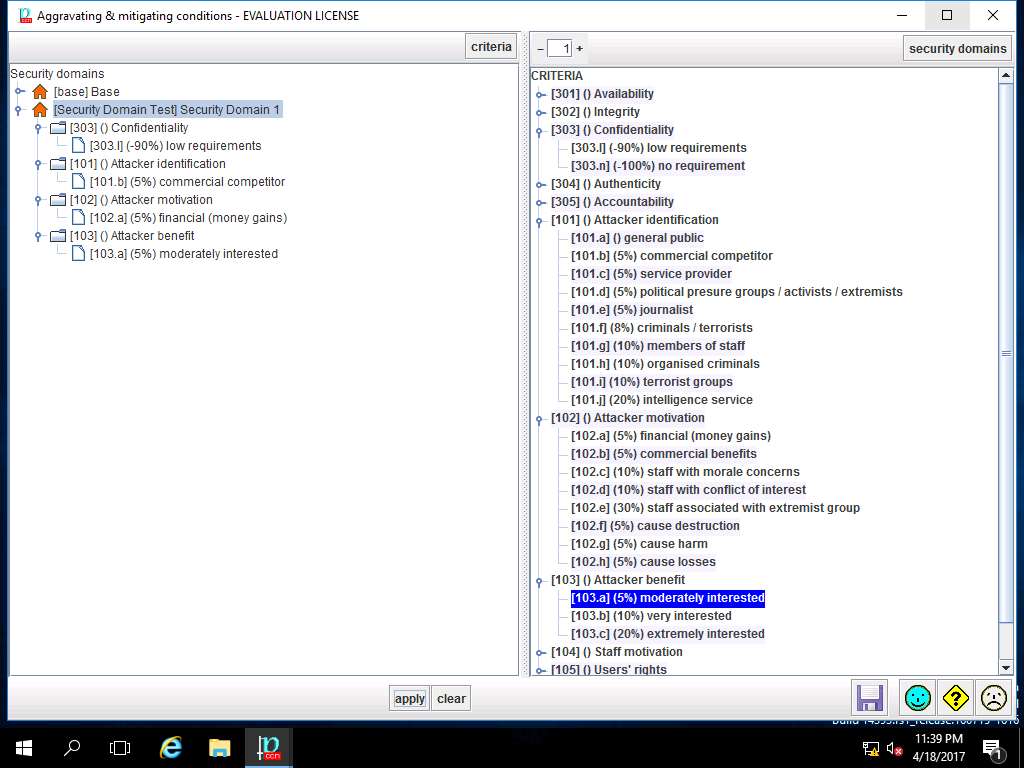Open Windows Start menu
This screenshot has width=1024, height=768.
[x=24, y=748]
